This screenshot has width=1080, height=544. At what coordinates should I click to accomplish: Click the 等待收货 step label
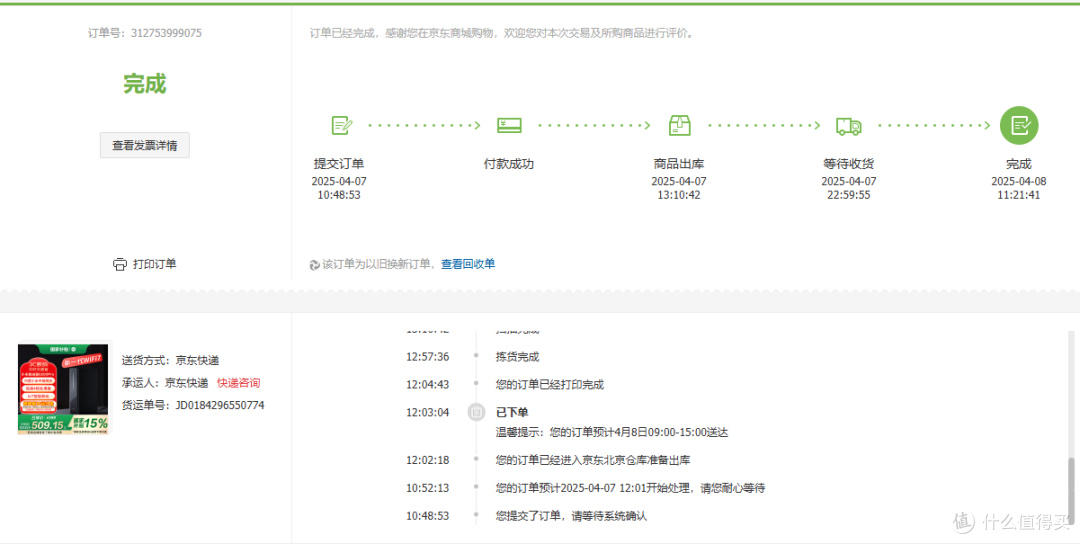(x=849, y=164)
